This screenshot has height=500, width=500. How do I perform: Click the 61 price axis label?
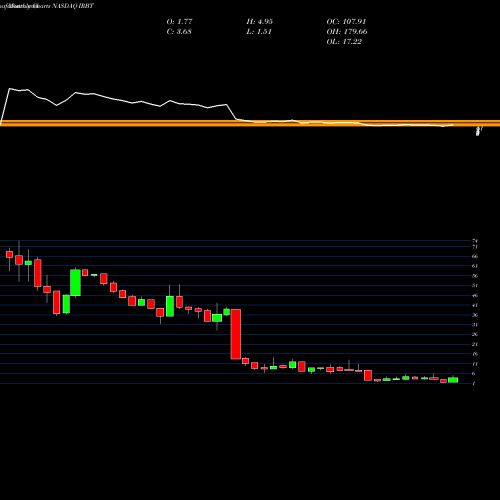click(x=475, y=266)
